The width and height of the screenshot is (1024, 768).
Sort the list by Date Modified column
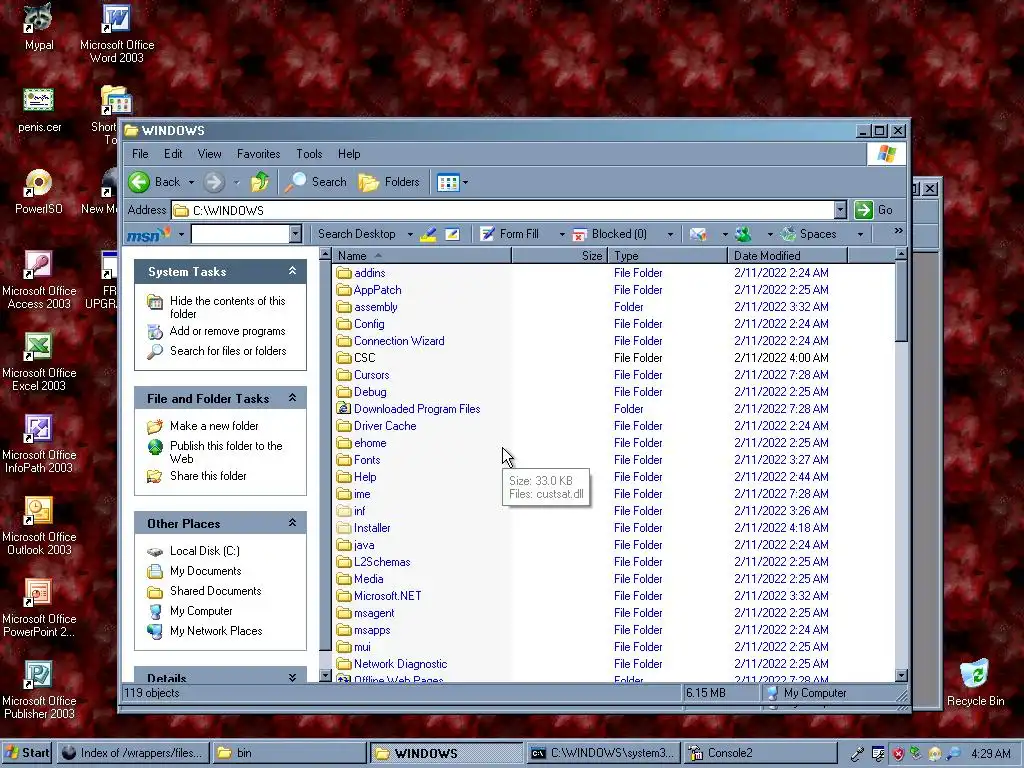787,255
